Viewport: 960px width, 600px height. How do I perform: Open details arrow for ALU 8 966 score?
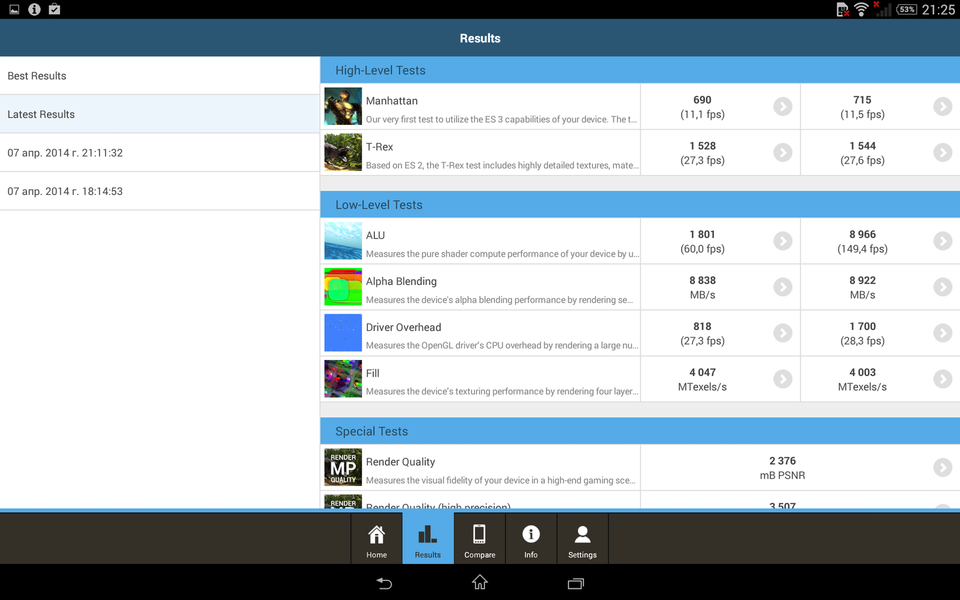click(943, 241)
